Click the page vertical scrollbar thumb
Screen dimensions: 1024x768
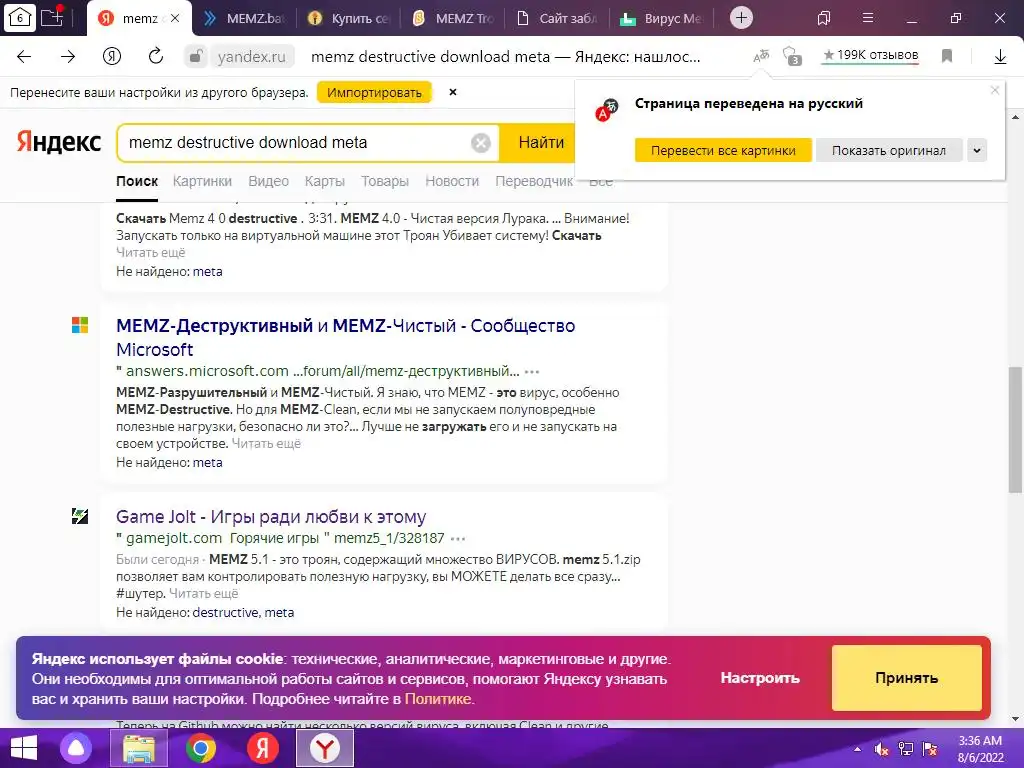tap(1015, 430)
